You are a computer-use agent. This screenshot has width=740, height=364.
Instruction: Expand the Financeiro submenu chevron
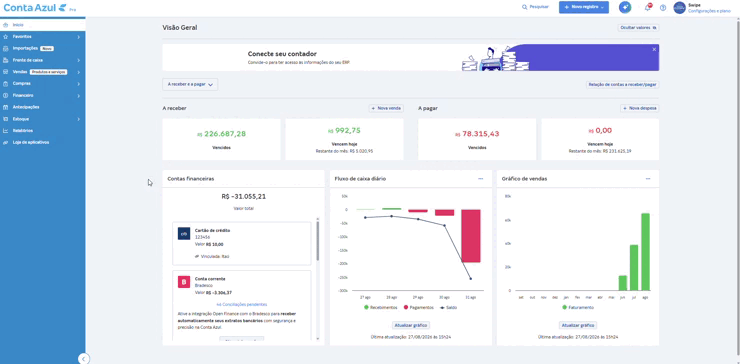(78, 95)
